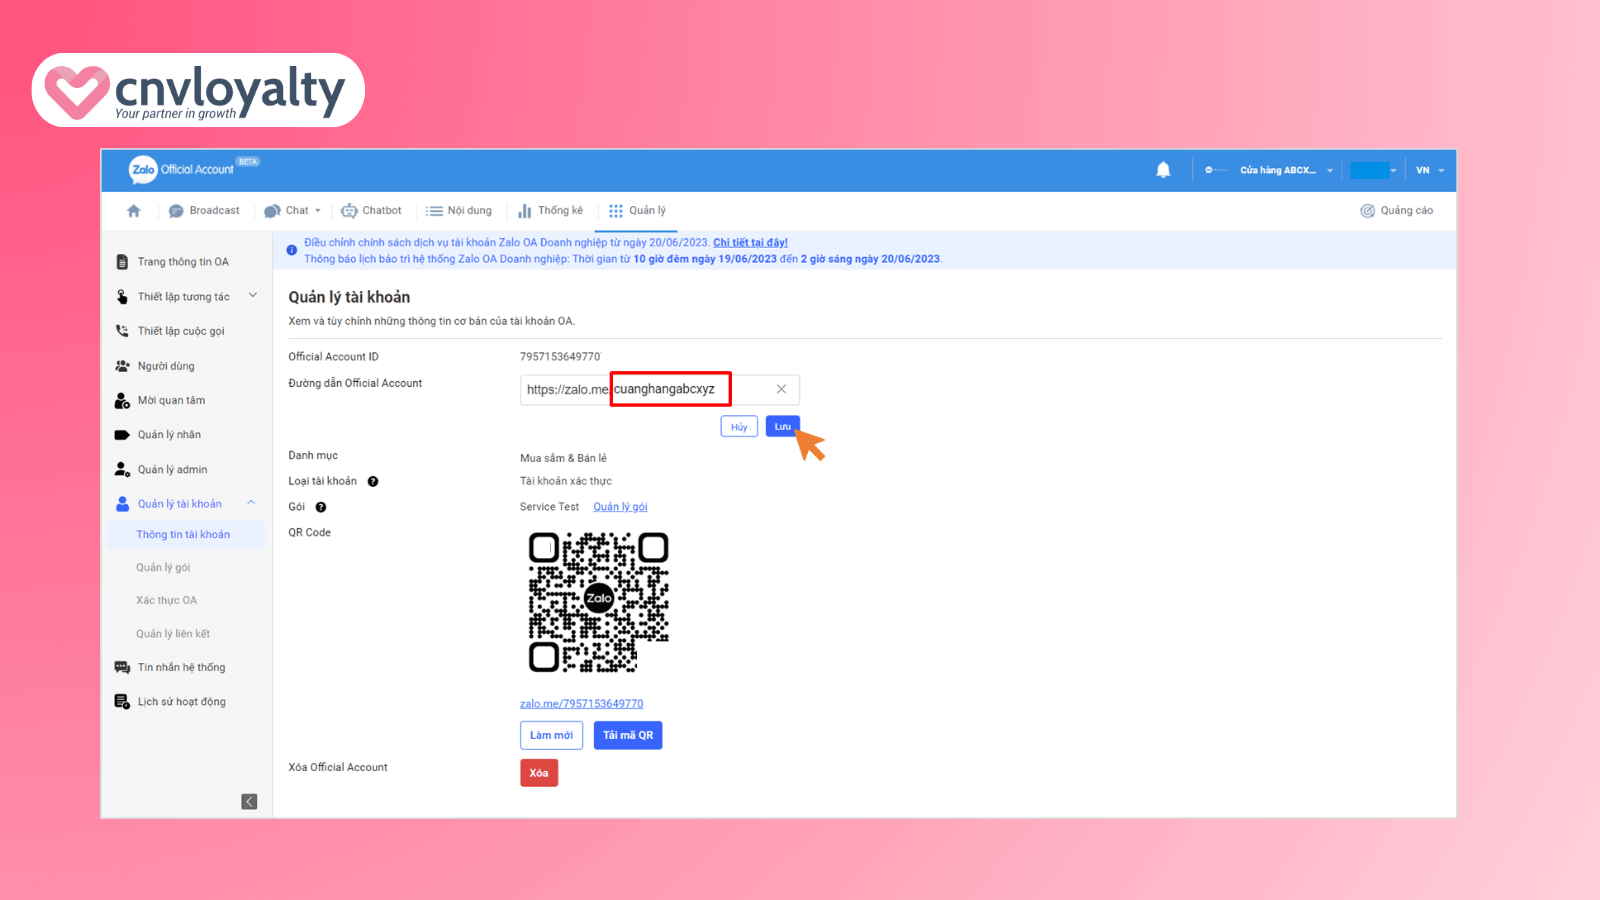Open Lịch sử hoạt động from the sidebar
Viewport: 1600px width, 900px height.
pyautogui.click(x=182, y=701)
